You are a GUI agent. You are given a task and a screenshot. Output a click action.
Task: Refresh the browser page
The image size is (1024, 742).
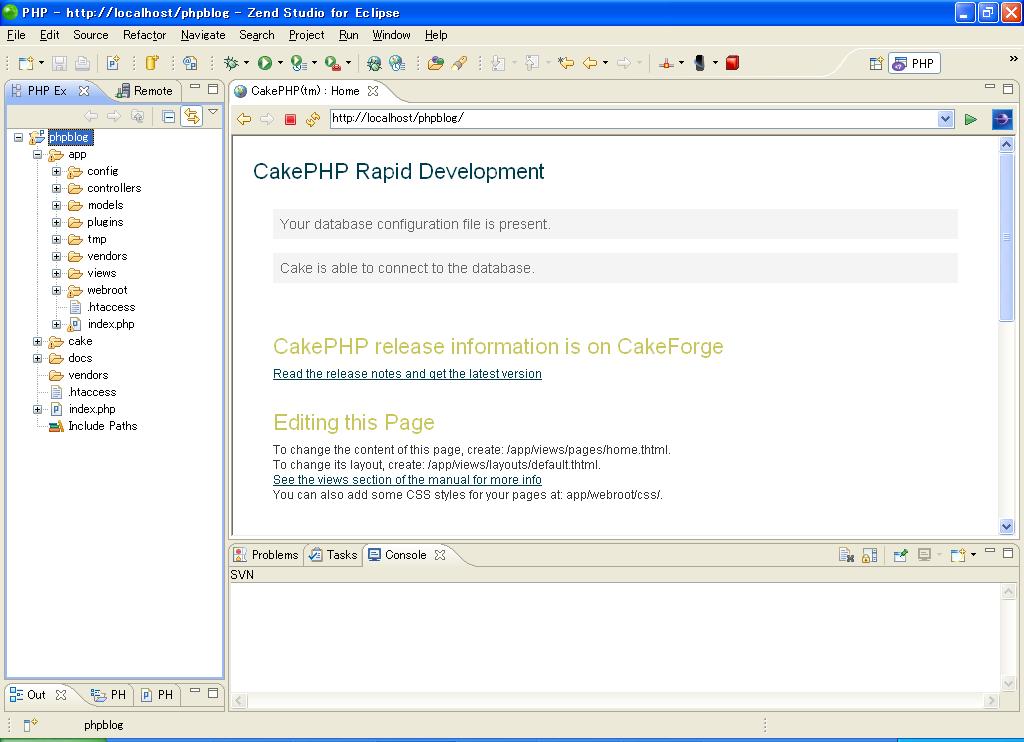tap(313, 119)
